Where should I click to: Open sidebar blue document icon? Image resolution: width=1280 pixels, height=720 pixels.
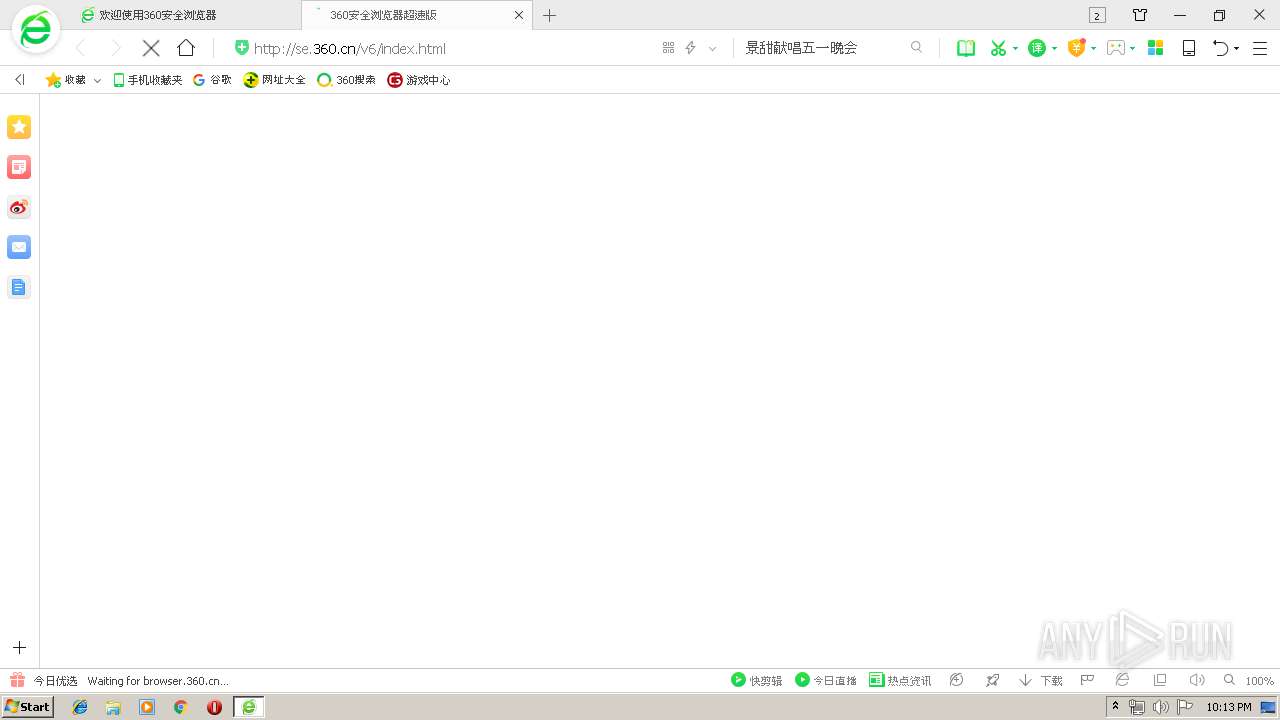19,287
